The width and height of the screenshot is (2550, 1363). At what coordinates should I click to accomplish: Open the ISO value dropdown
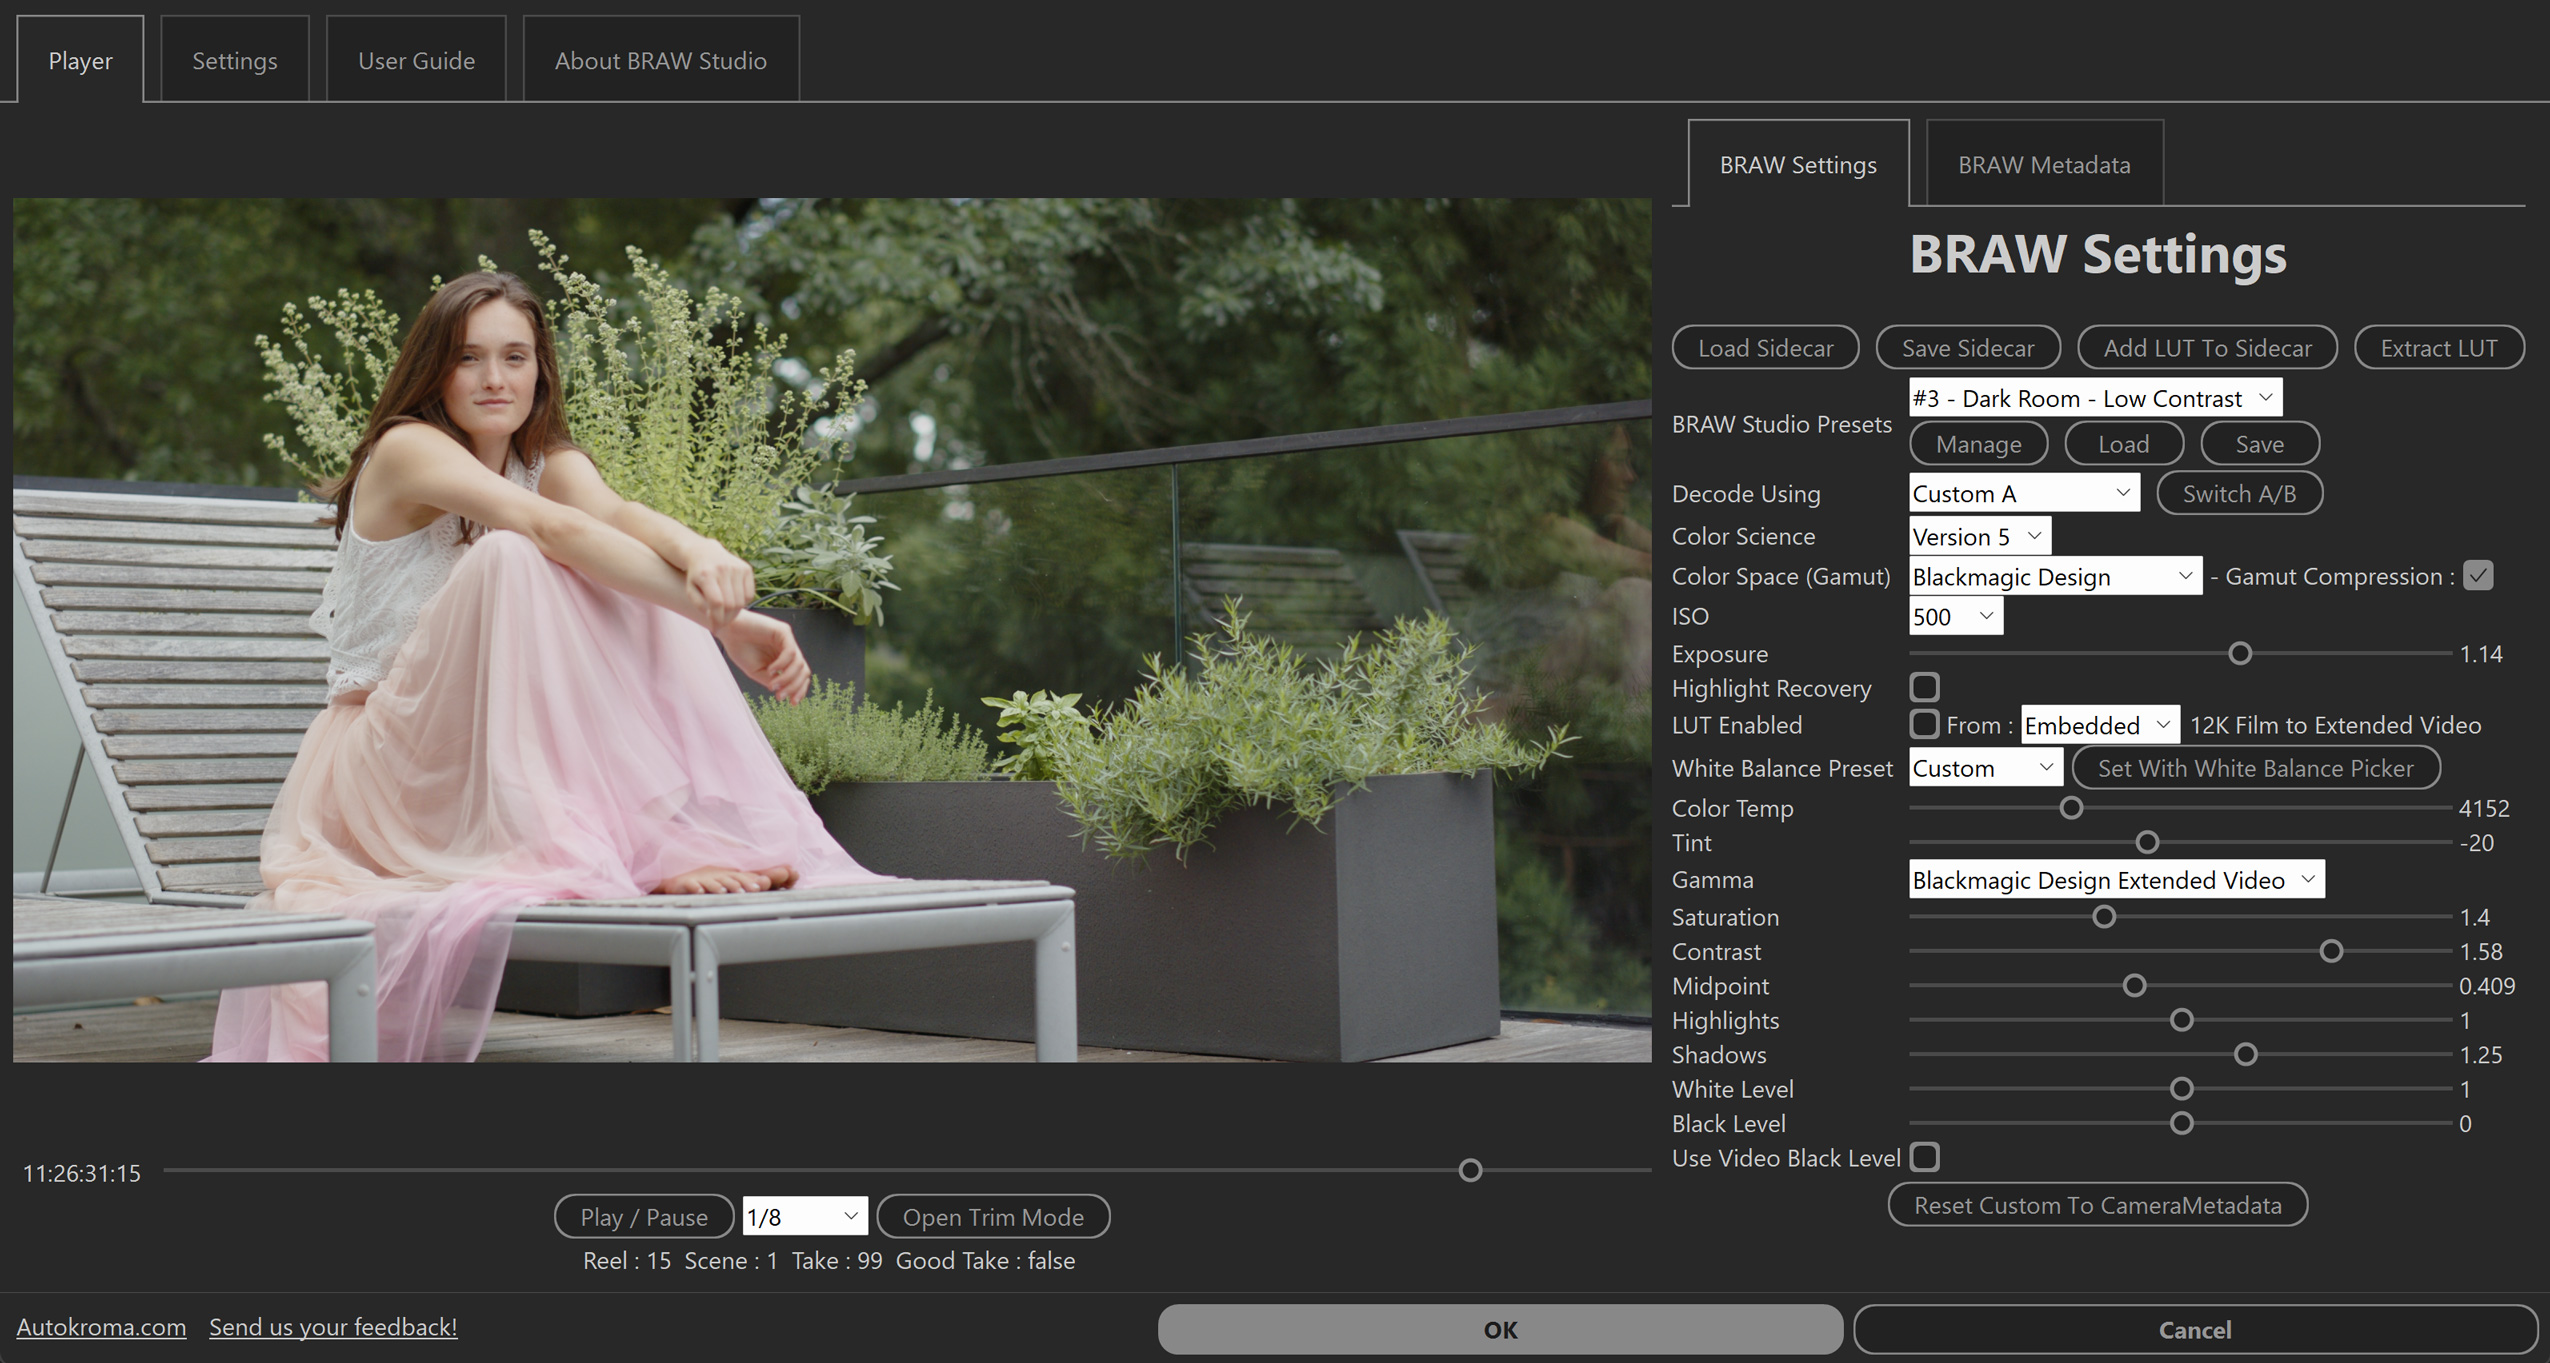1955,616
